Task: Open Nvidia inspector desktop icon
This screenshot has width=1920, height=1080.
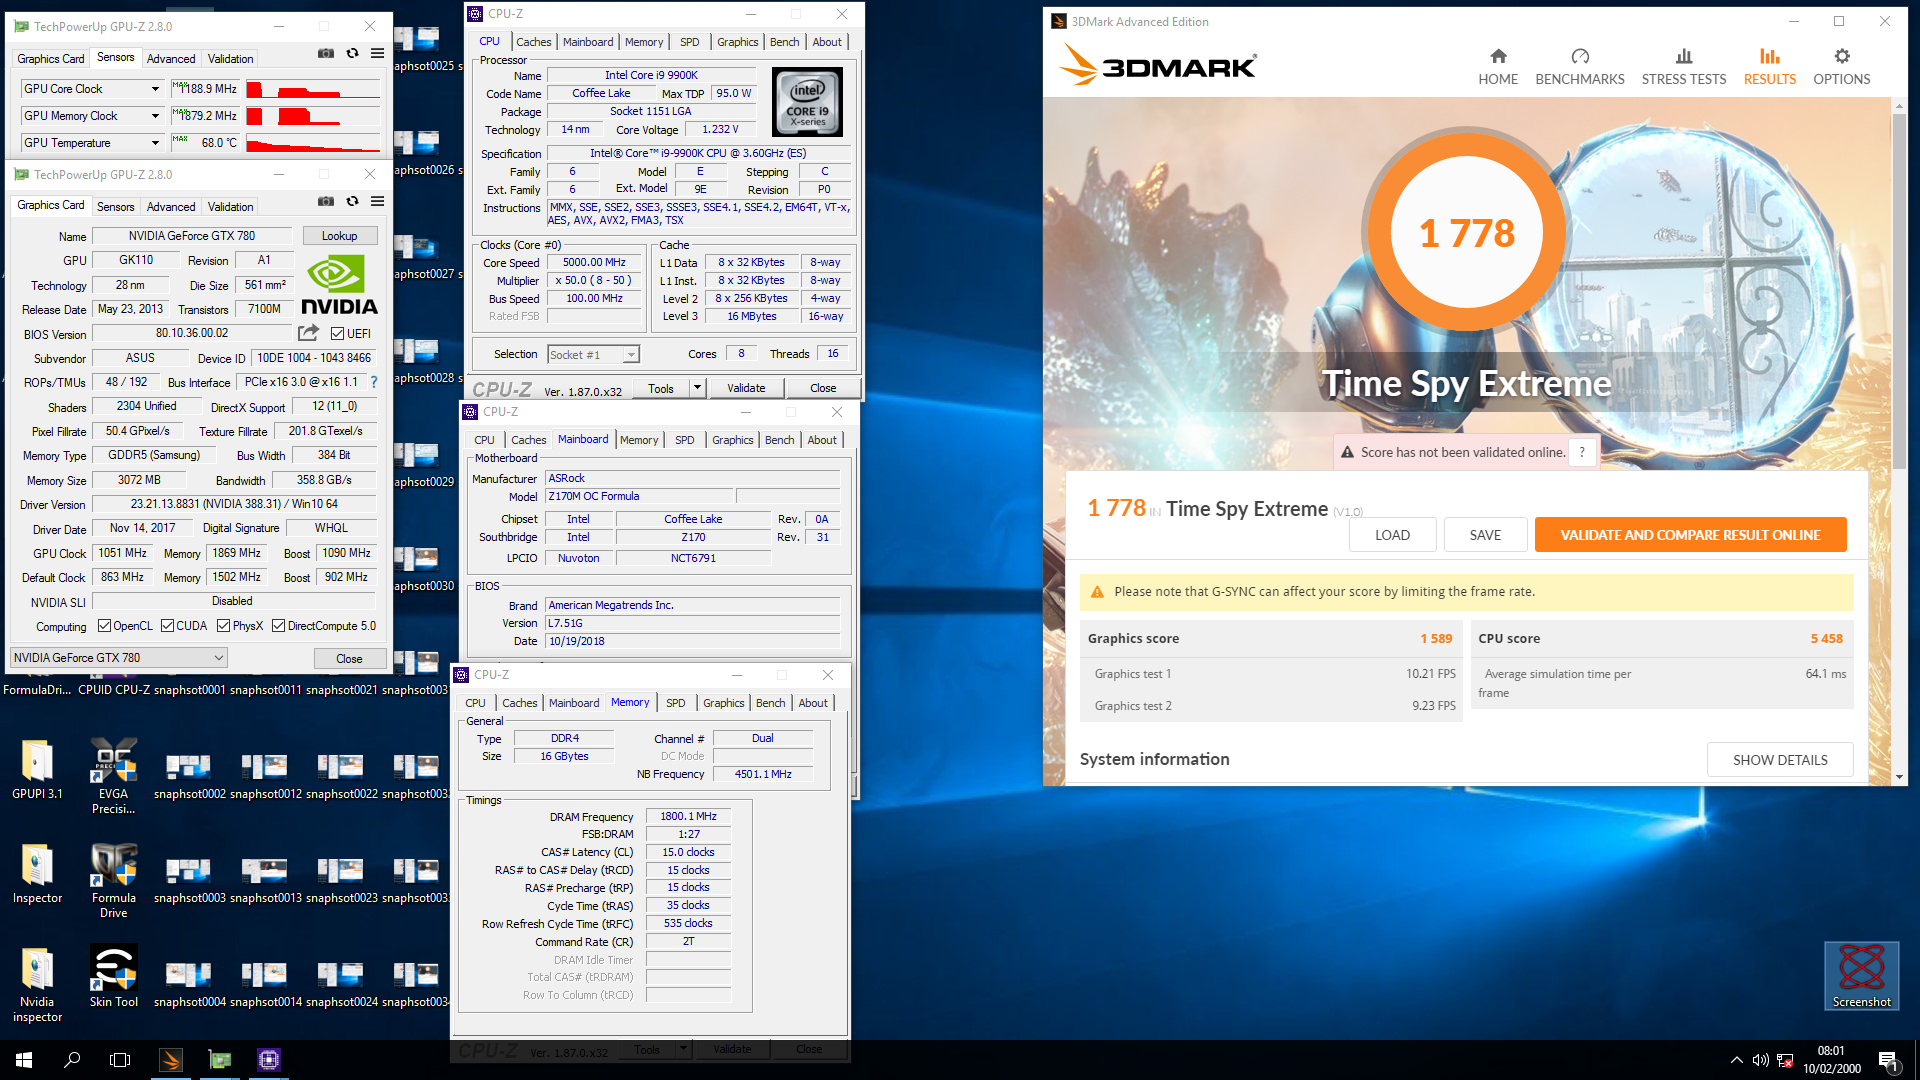Action: [x=37, y=984]
